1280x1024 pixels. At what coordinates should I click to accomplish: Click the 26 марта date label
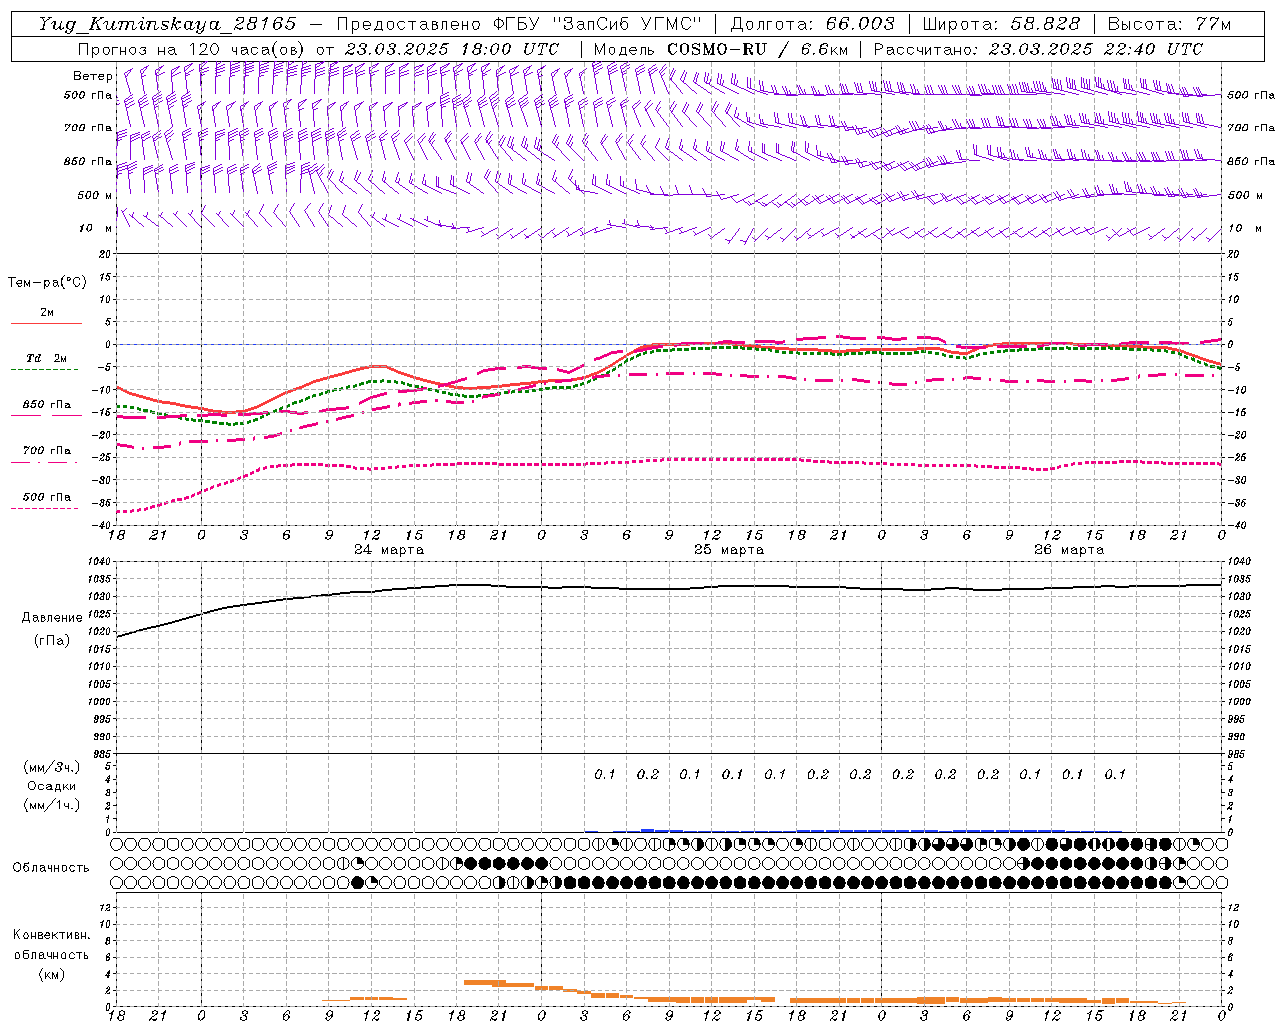[x=1069, y=550]
